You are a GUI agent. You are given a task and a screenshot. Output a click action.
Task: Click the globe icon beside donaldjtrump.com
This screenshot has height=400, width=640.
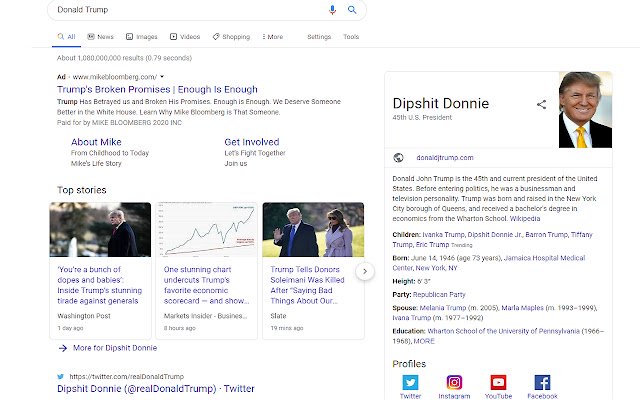(398, 158)
